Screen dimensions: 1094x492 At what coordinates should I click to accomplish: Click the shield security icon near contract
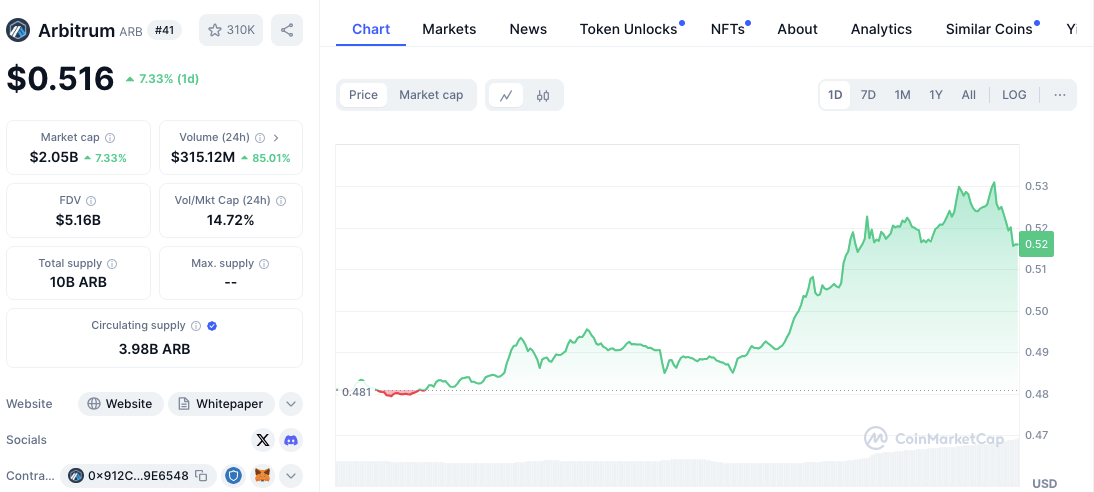coord(234,476)
